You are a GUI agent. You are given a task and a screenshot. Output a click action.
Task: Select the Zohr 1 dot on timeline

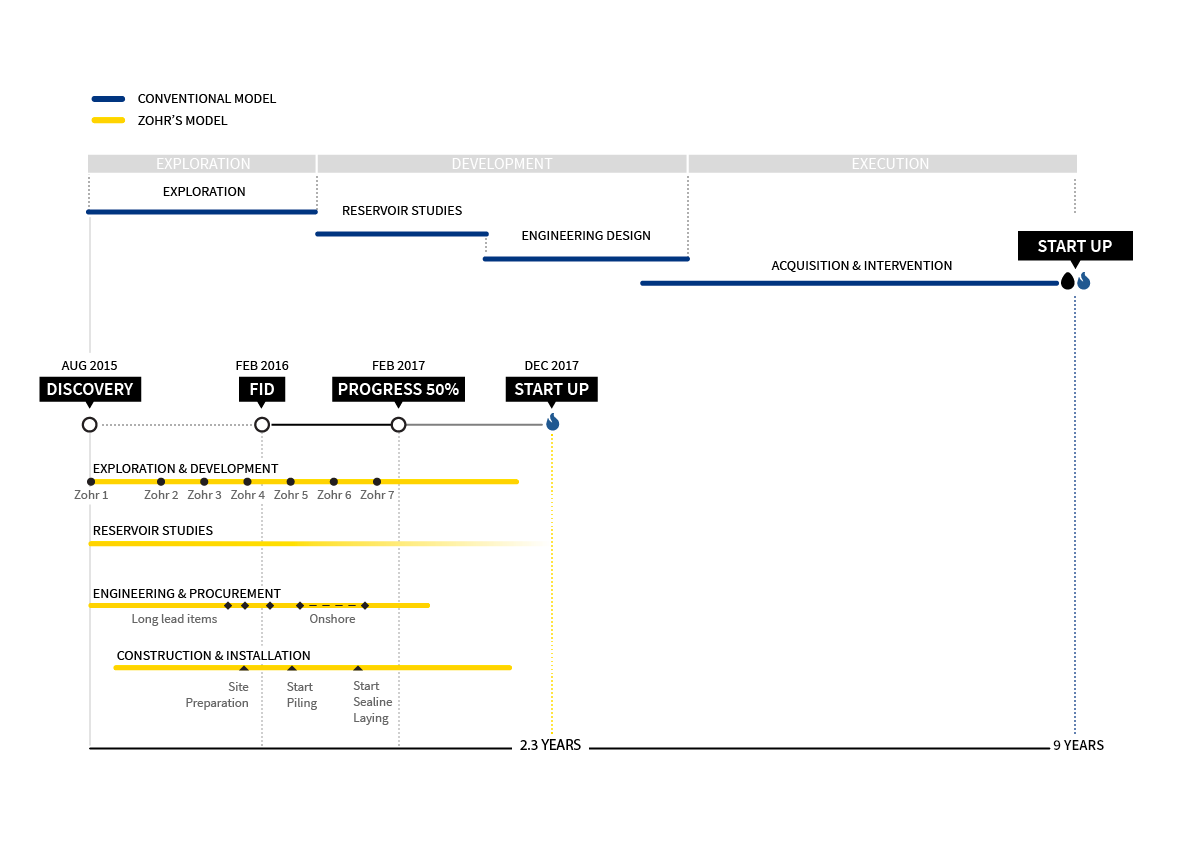91,482
